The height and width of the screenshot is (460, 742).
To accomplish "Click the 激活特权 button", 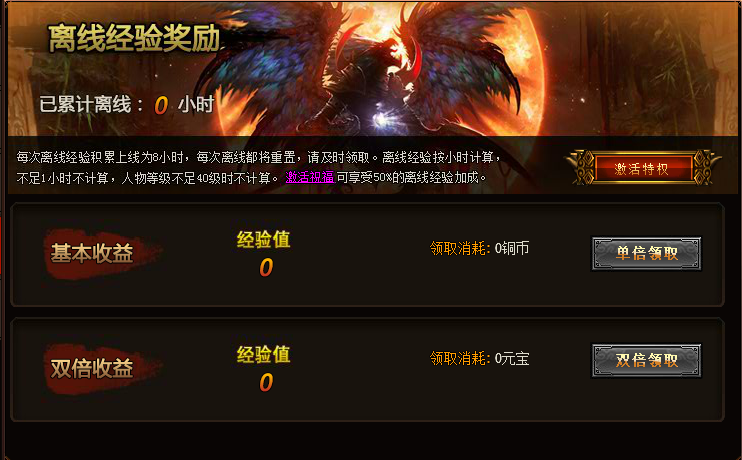I will point(643,168).
